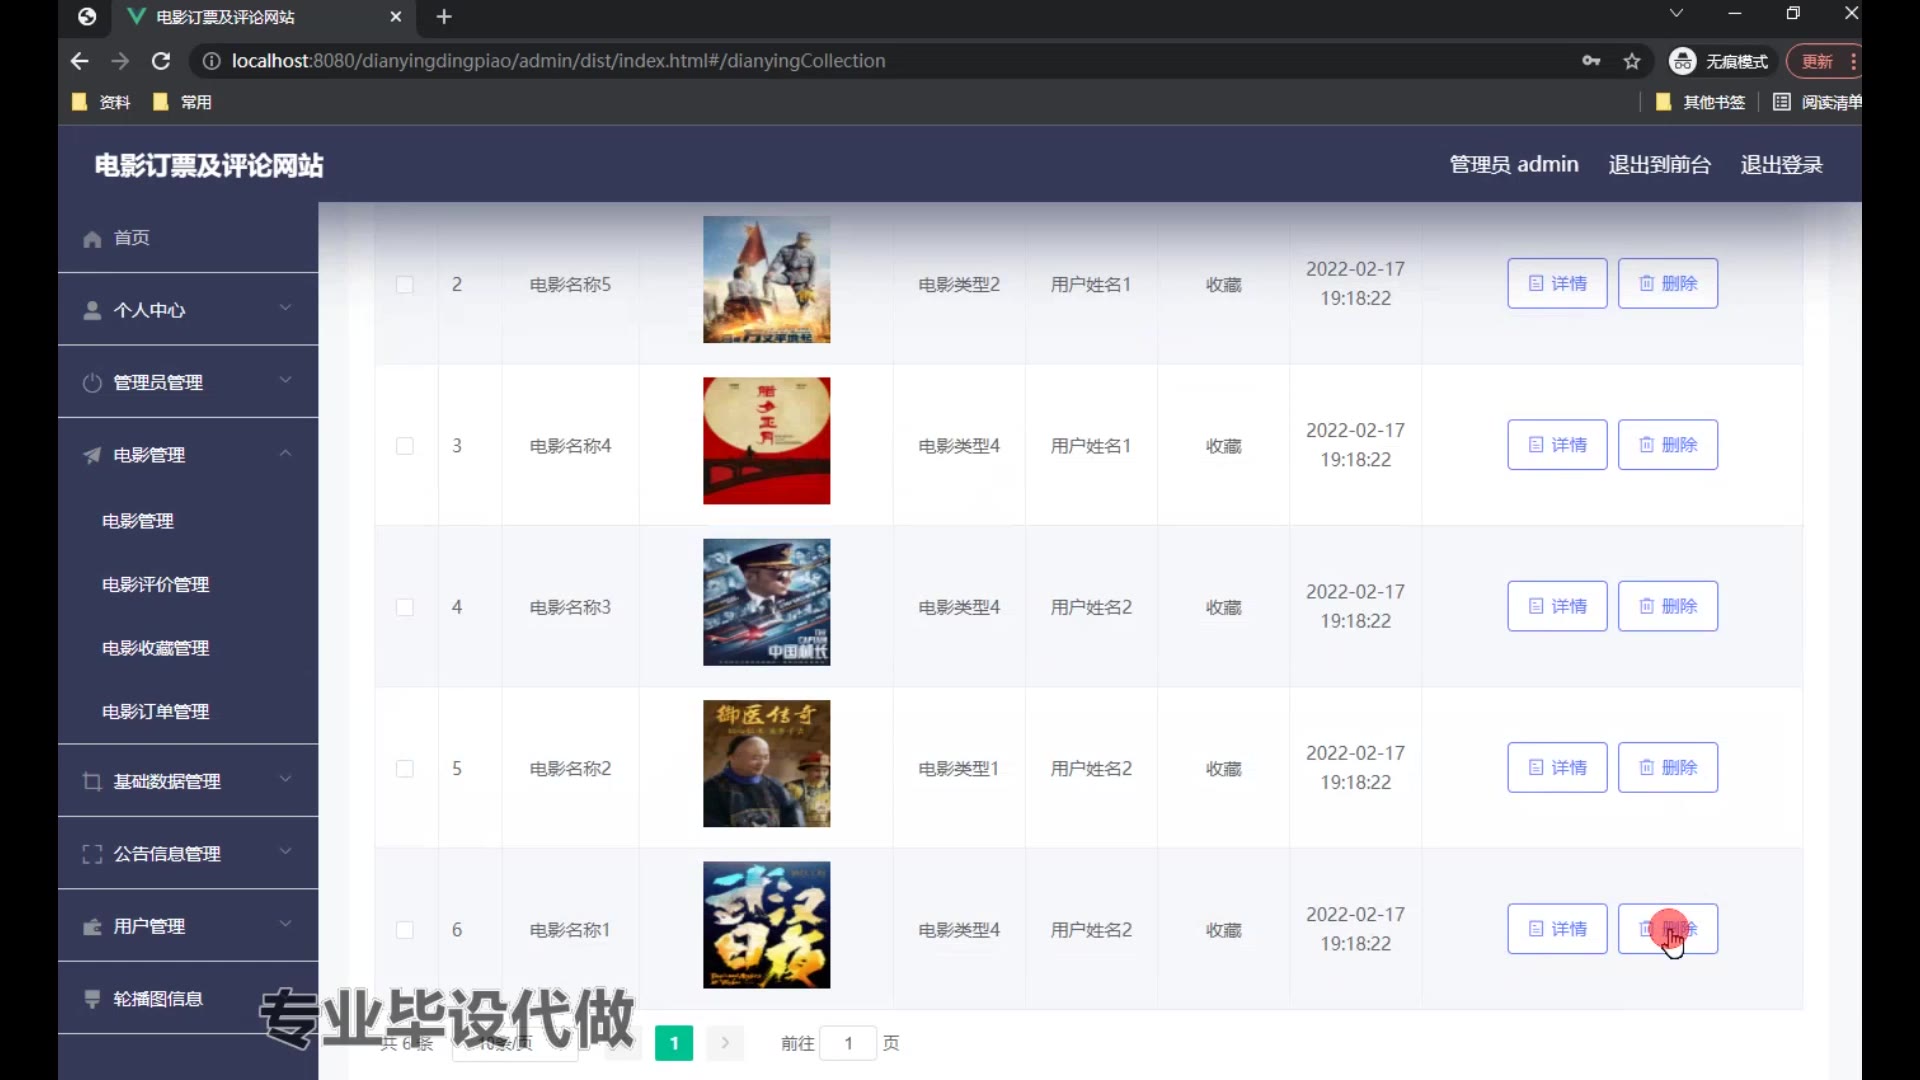Click 退出登录 in the header
This screenshot has height=1080, width=1920.
coord(1781,165)
